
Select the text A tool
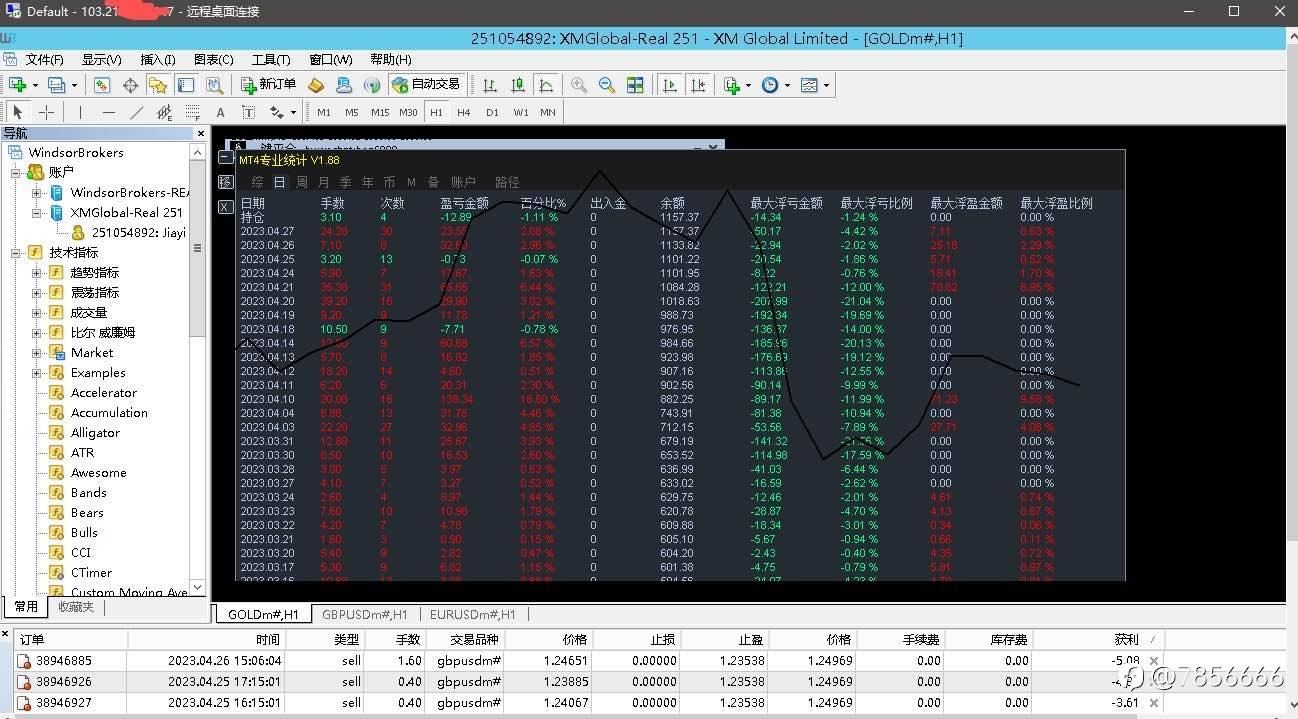point(221,112)
